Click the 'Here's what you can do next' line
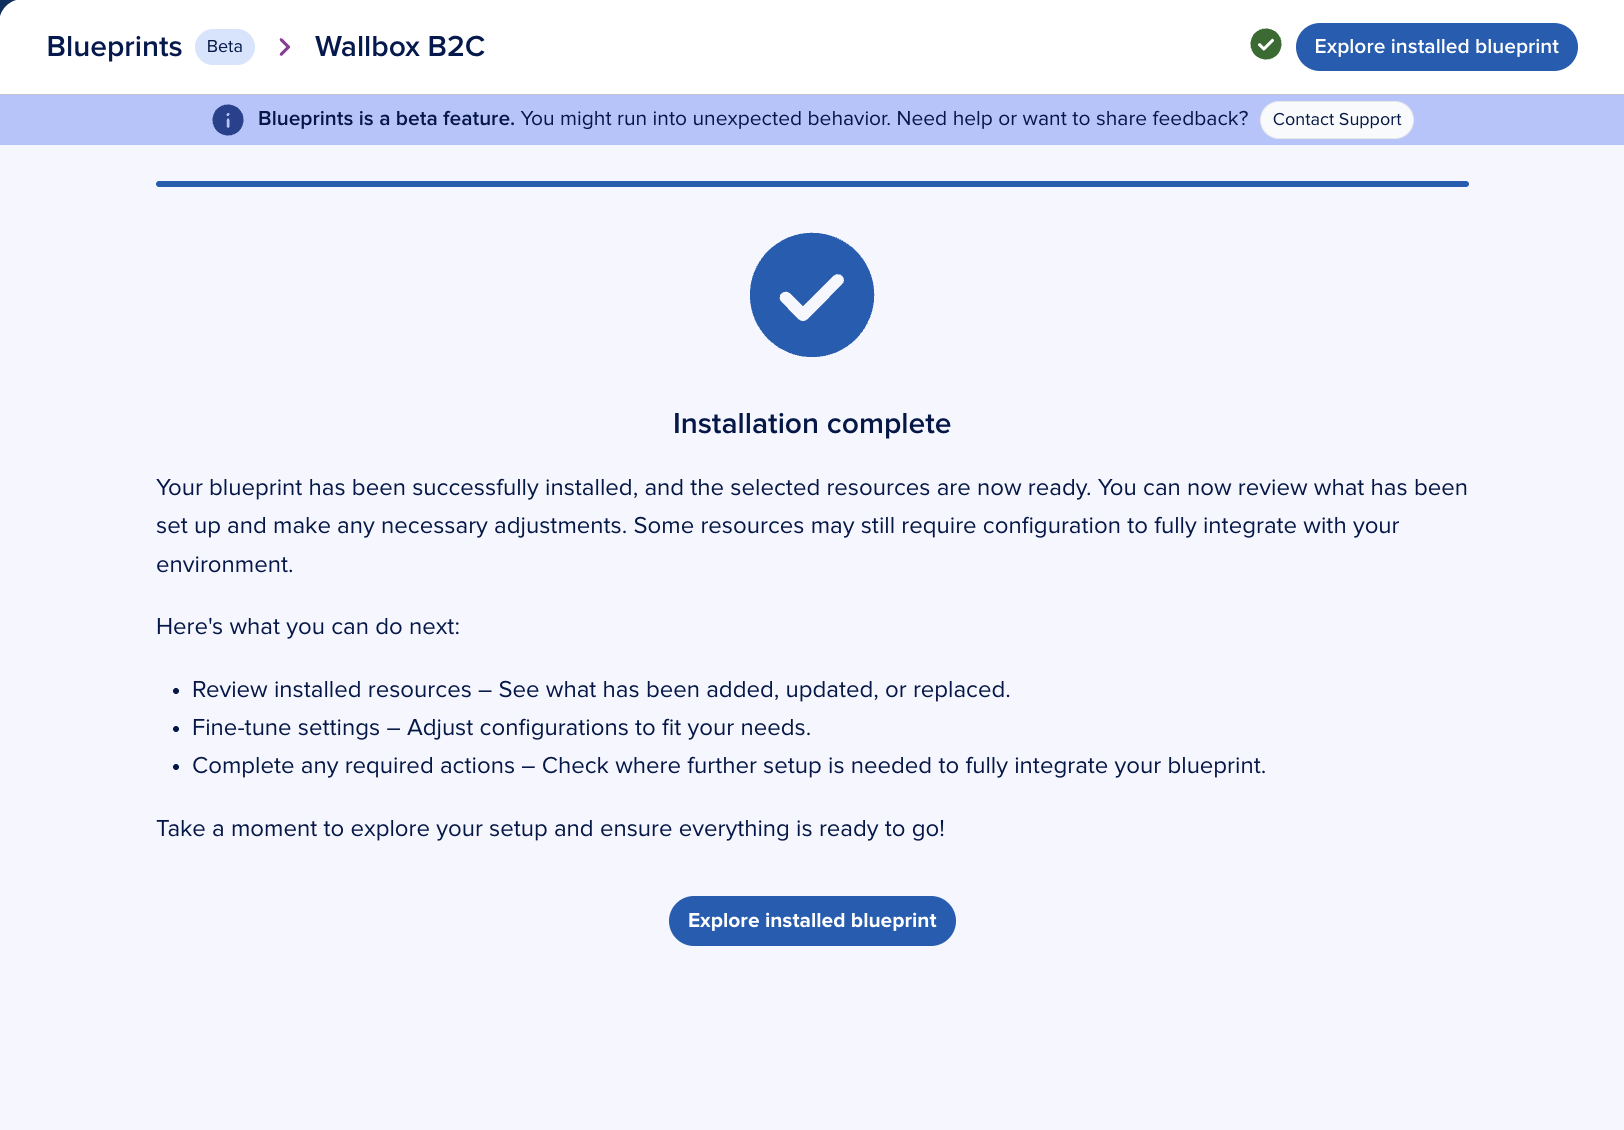1624x1130 pixels. coord(308,627)
